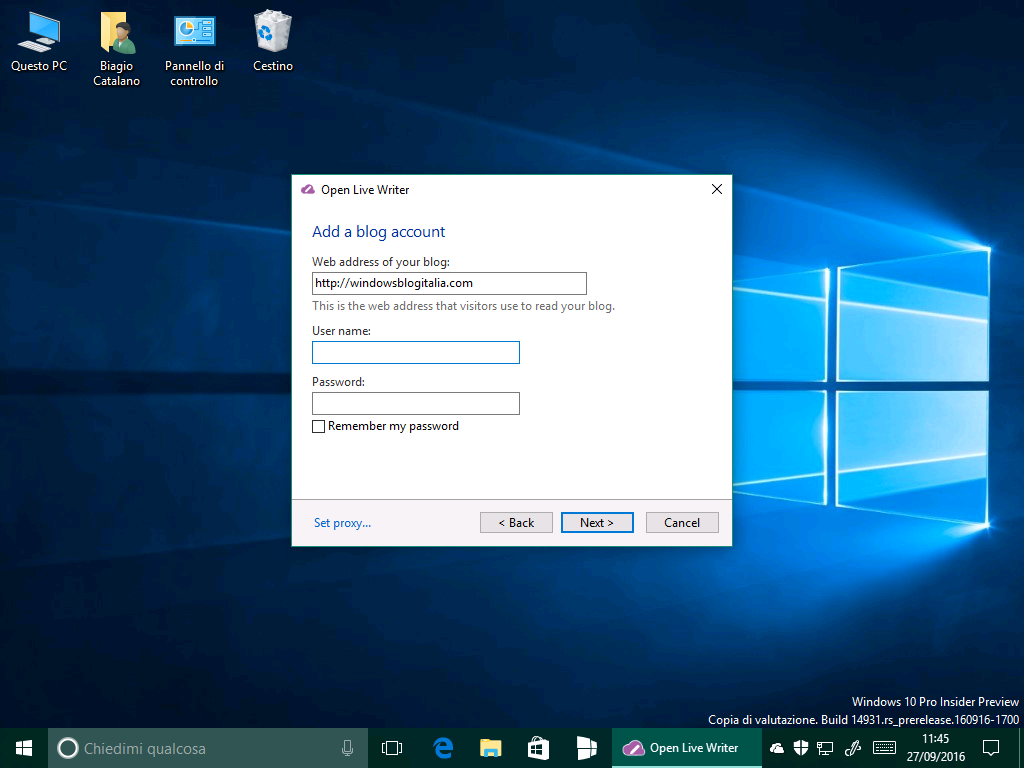Proceed with the Next button

click(597, 522)
